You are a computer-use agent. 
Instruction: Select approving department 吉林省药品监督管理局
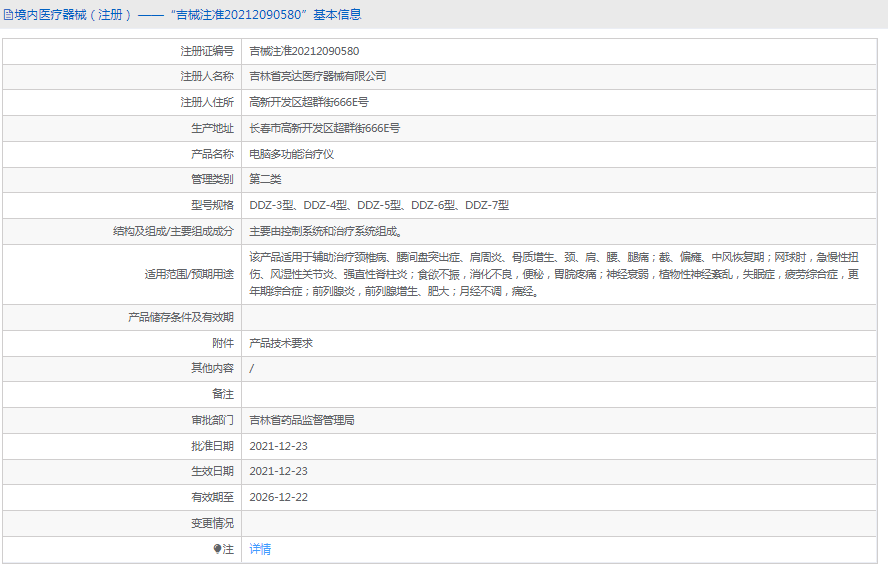302,420
